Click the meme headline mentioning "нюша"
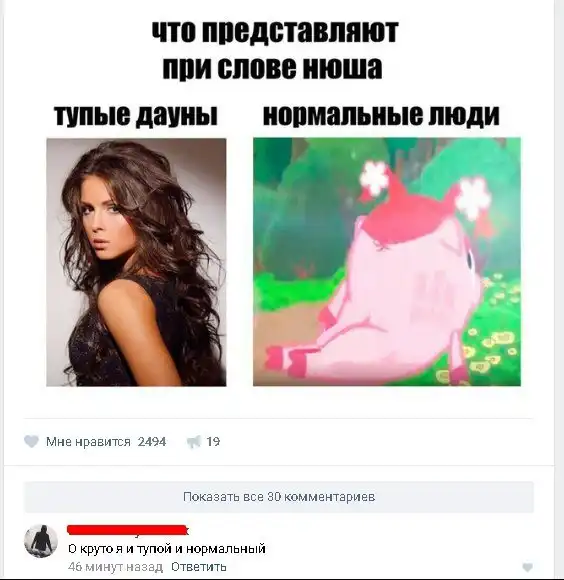The width and height of the screenshot is (564, 580). point(275,50)
